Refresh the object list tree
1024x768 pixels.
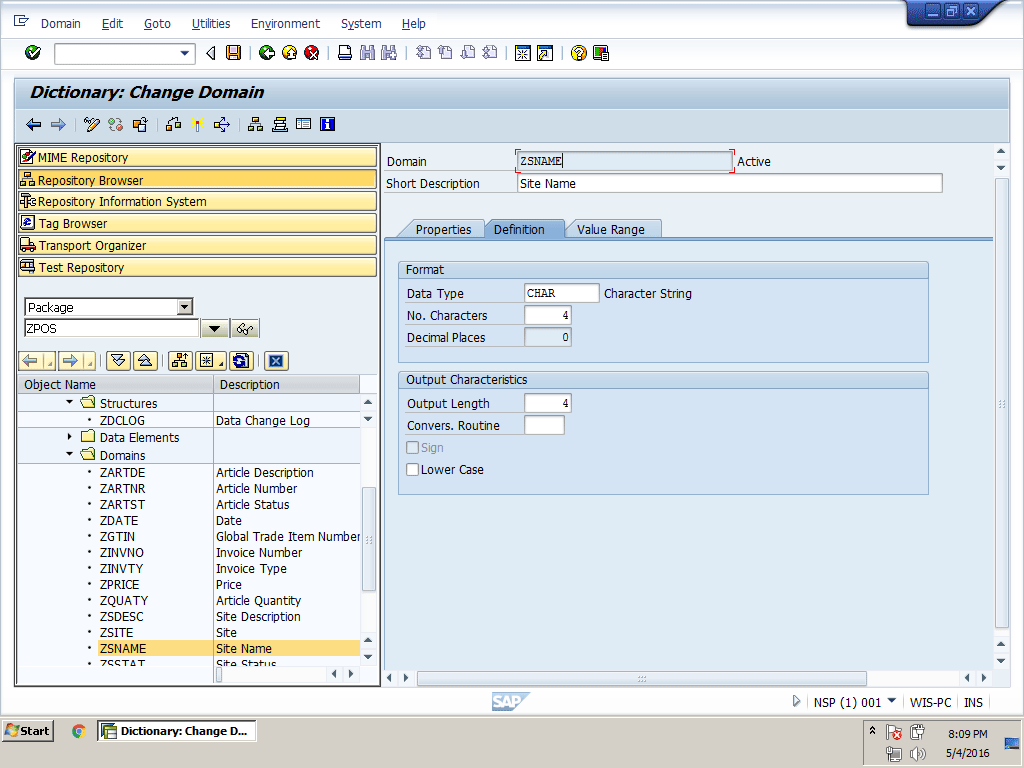coord(240,361)
